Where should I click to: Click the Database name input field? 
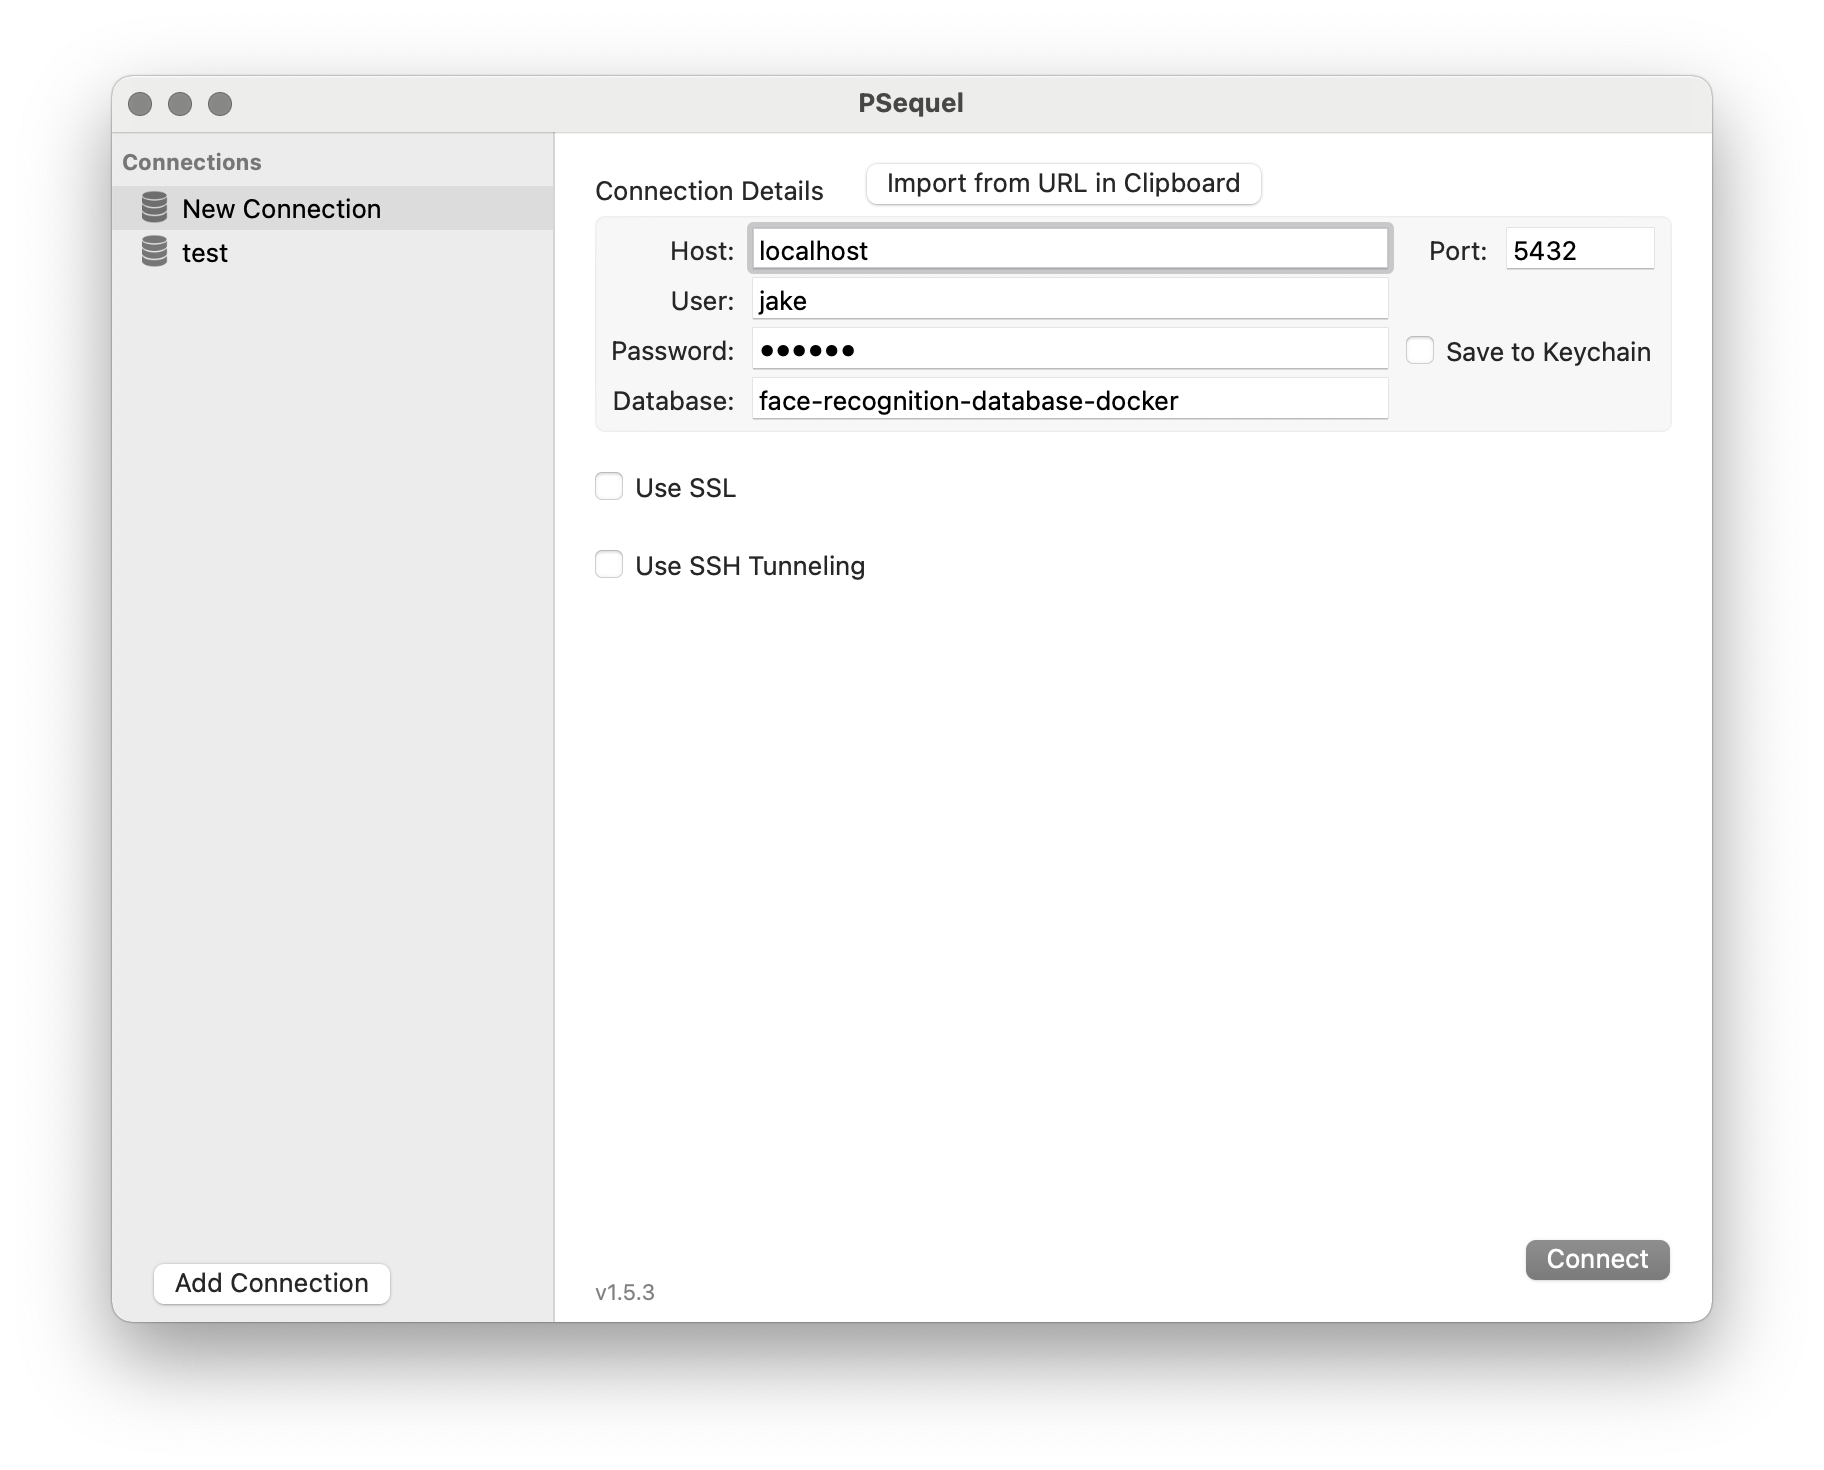[x=1070, y=399]
